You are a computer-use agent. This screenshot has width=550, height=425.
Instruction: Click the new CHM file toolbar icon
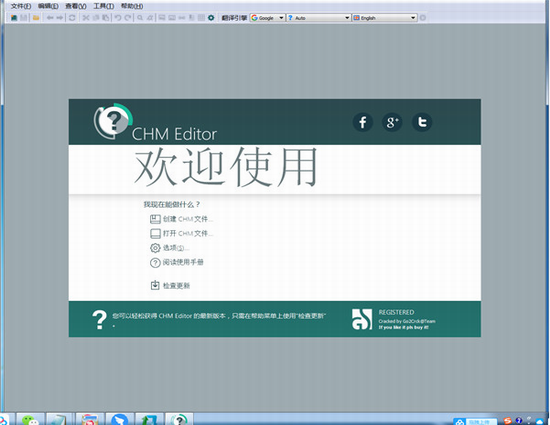point(14,18)
